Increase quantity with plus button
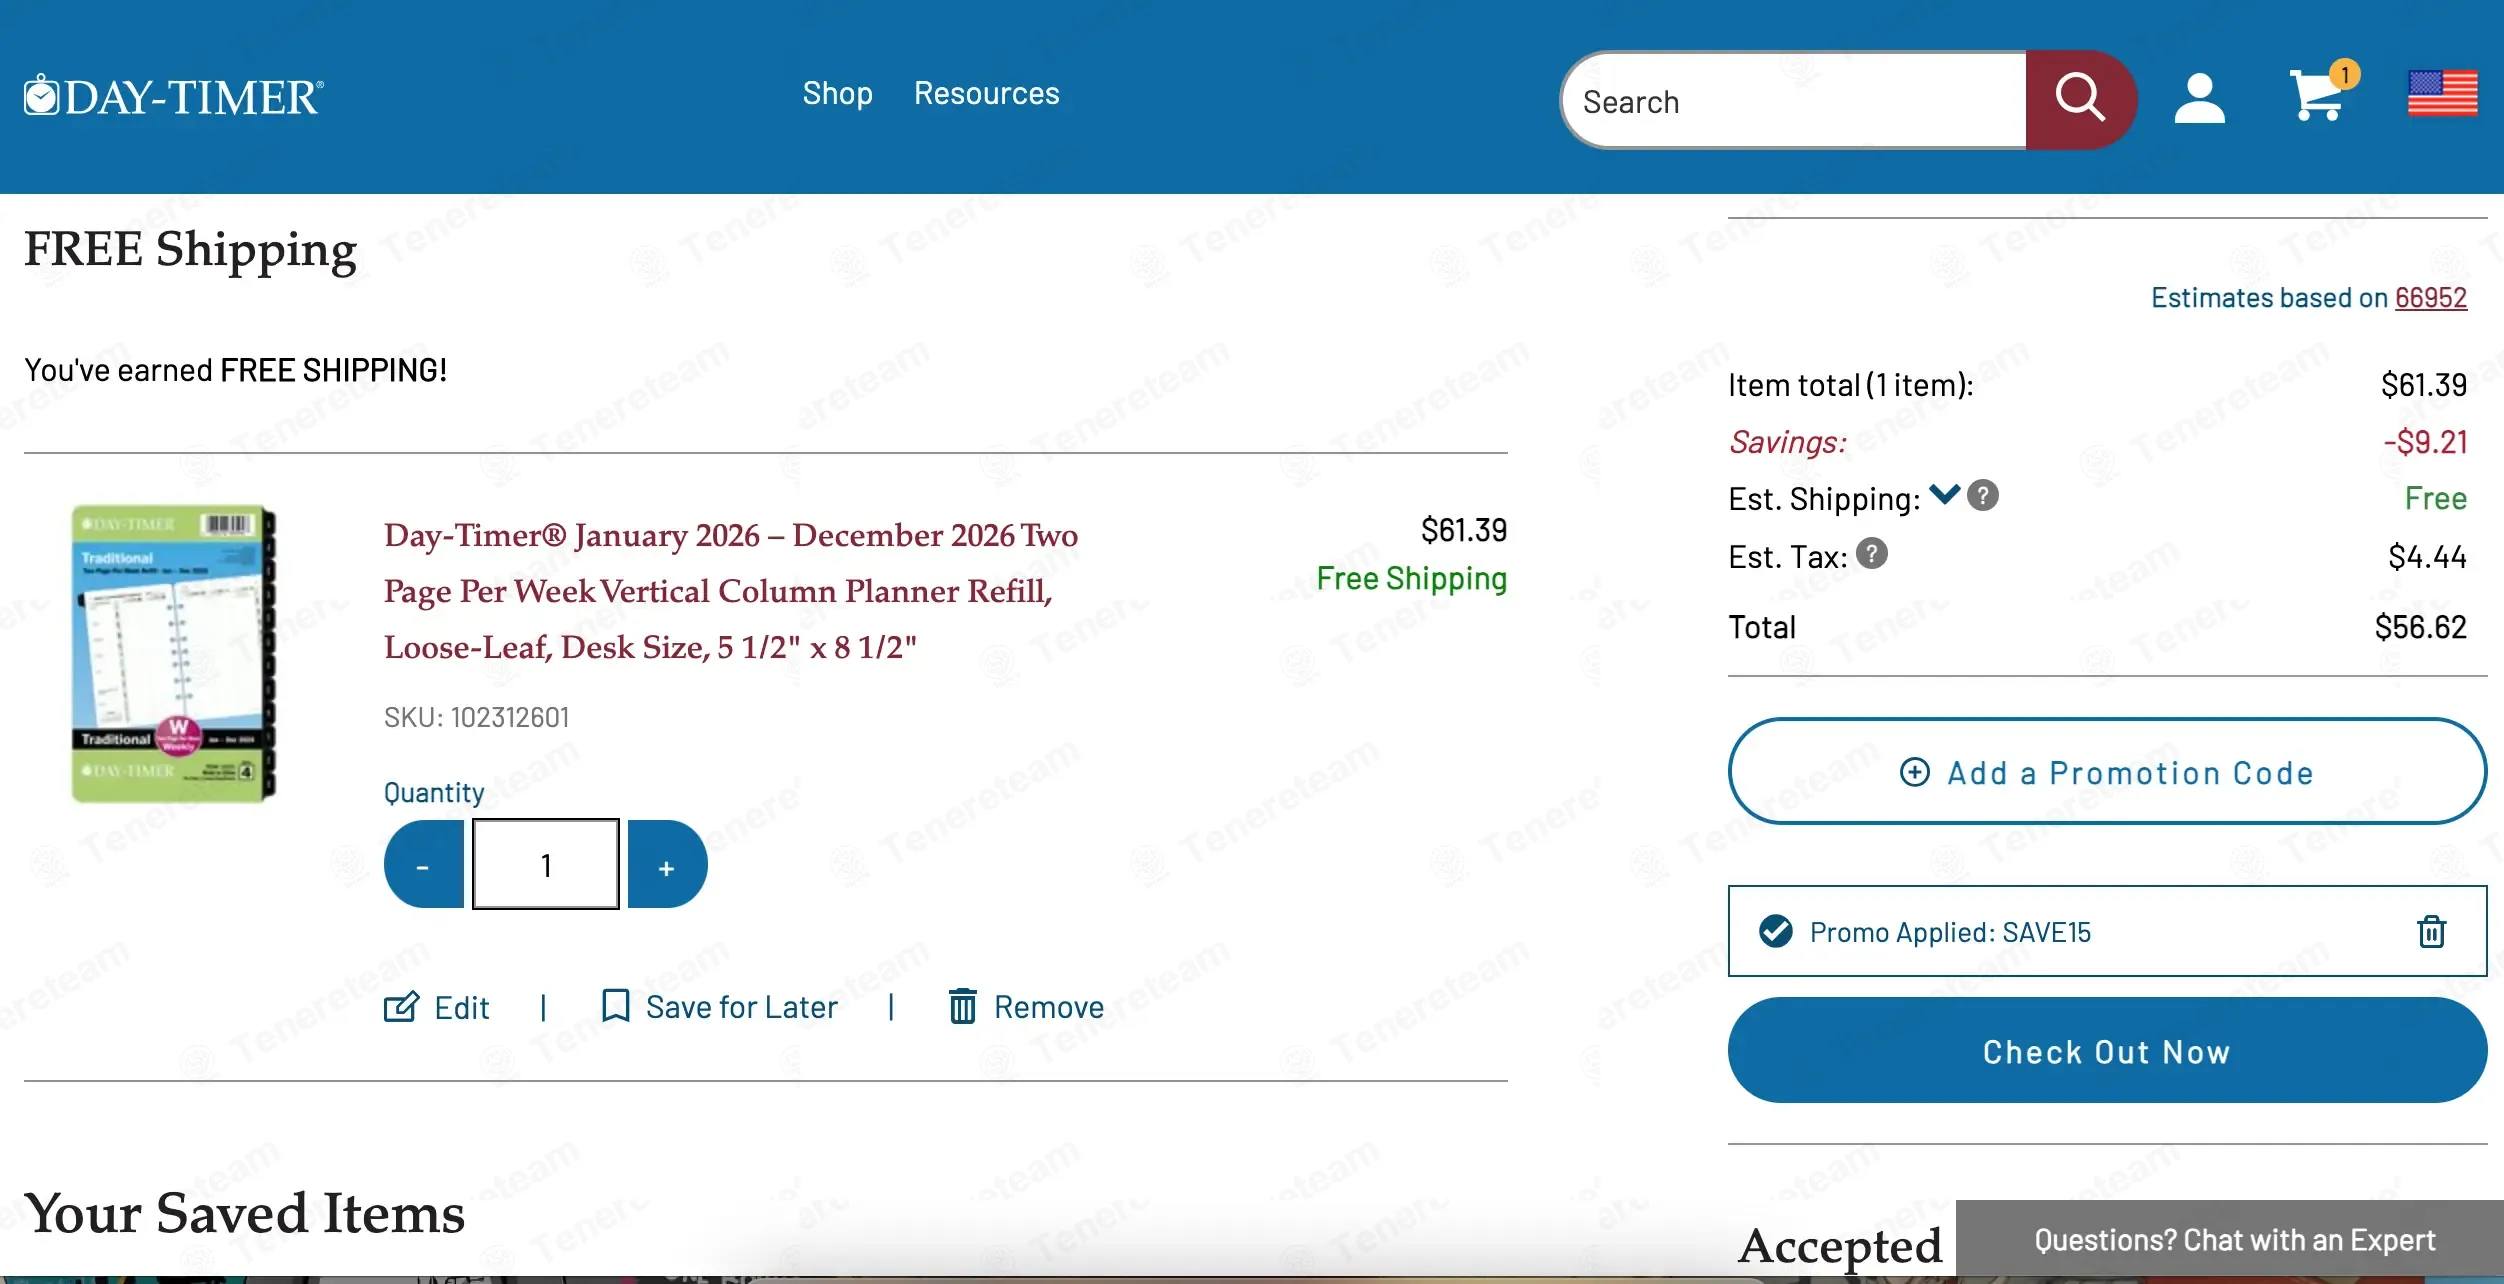This screenshot has width=2504, height=1284. 667,865
